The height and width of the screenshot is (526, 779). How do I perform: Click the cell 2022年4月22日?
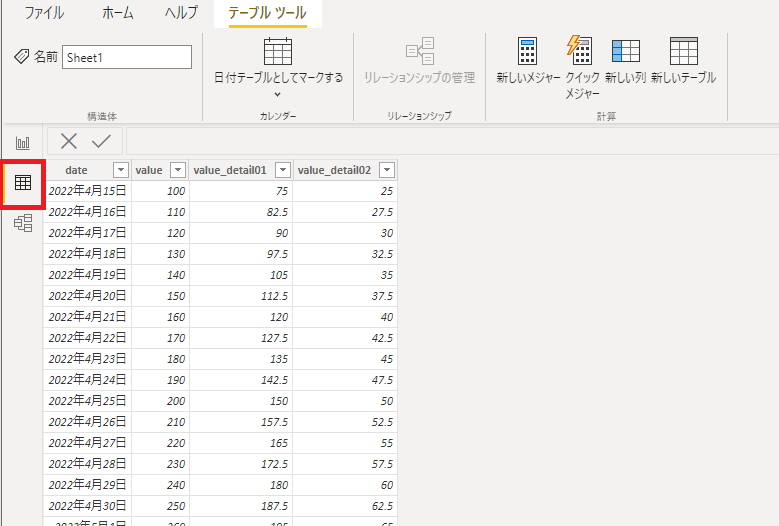[x=87, y=338]
